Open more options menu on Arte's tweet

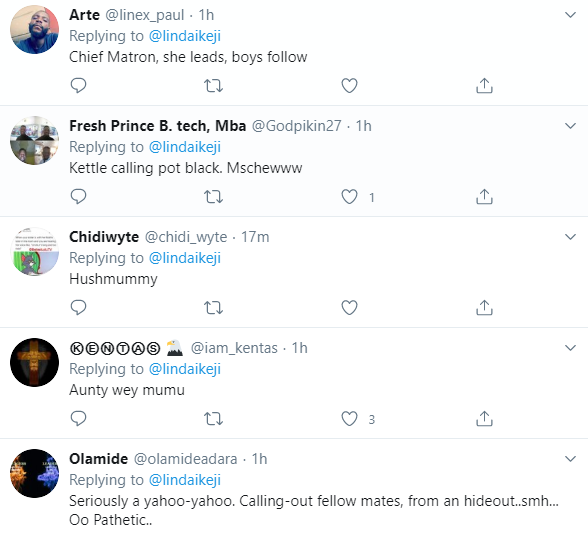coord(570,15)
